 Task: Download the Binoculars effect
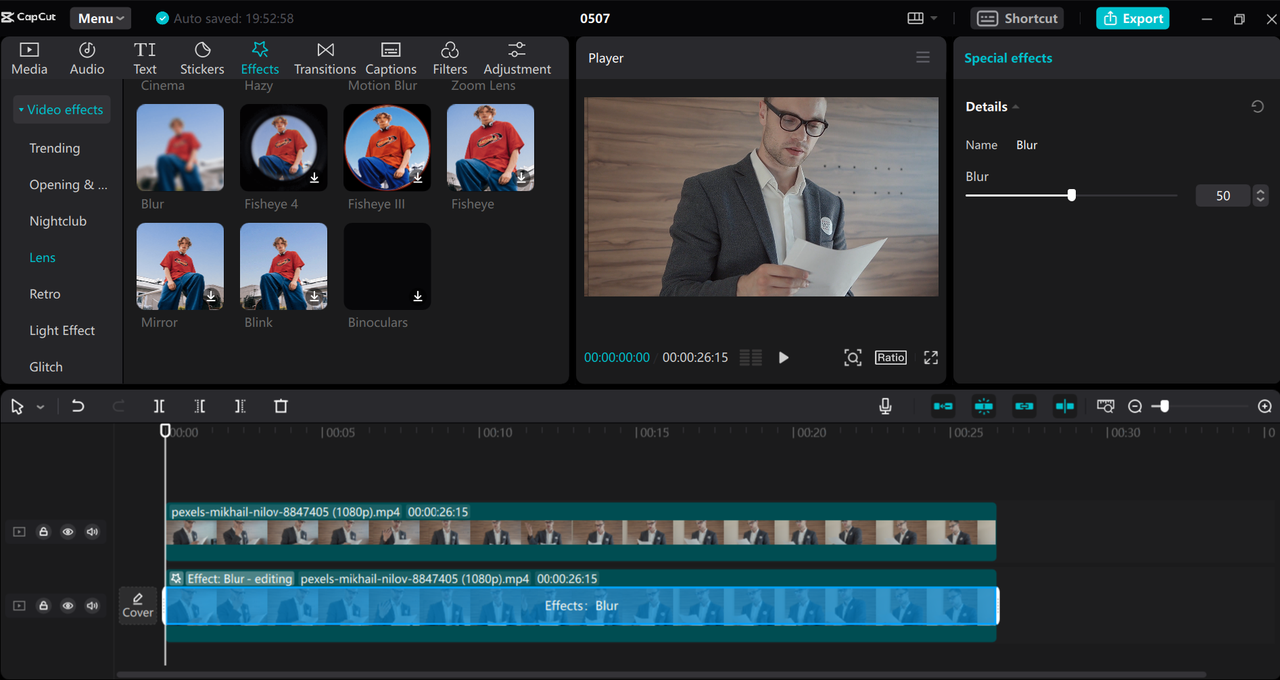click(418, 297)
